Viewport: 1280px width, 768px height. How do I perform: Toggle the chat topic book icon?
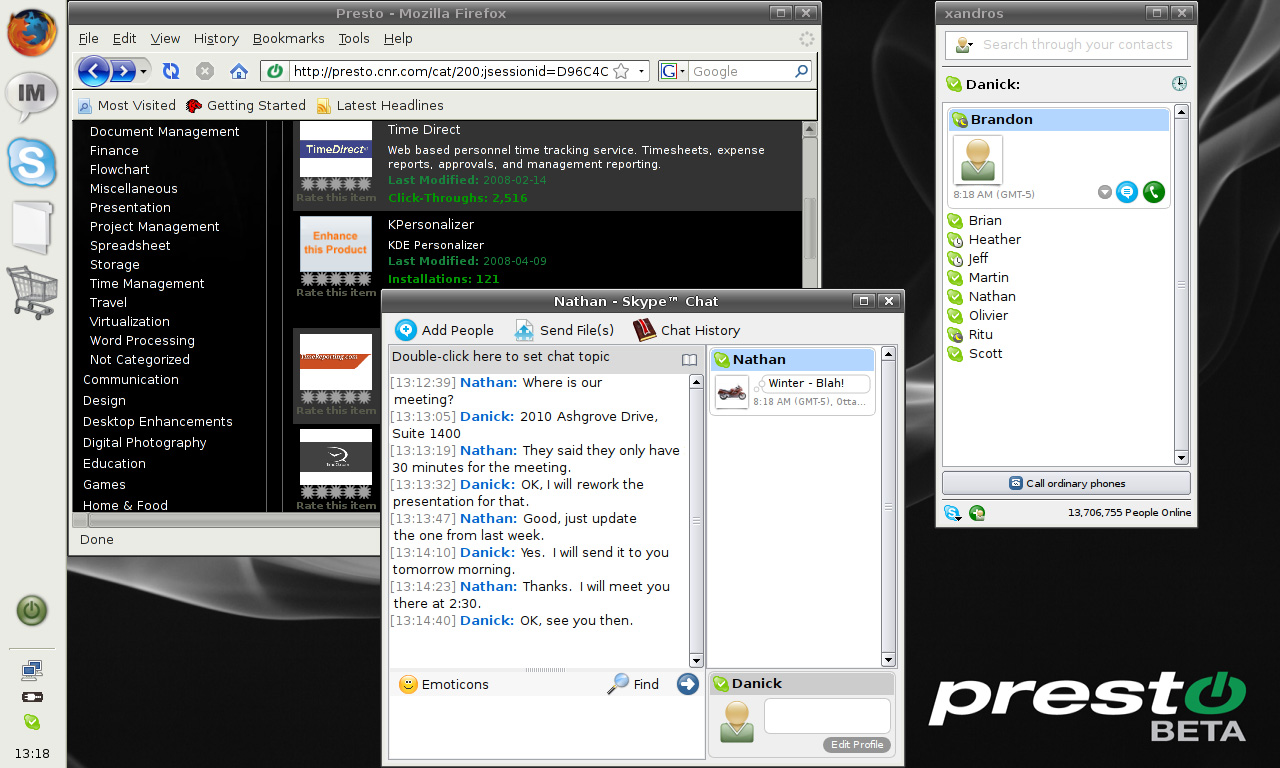(689, 359)
